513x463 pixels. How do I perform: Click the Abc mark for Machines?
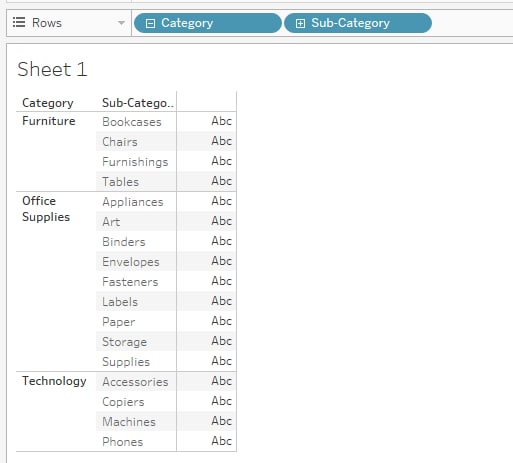(221, 421)
